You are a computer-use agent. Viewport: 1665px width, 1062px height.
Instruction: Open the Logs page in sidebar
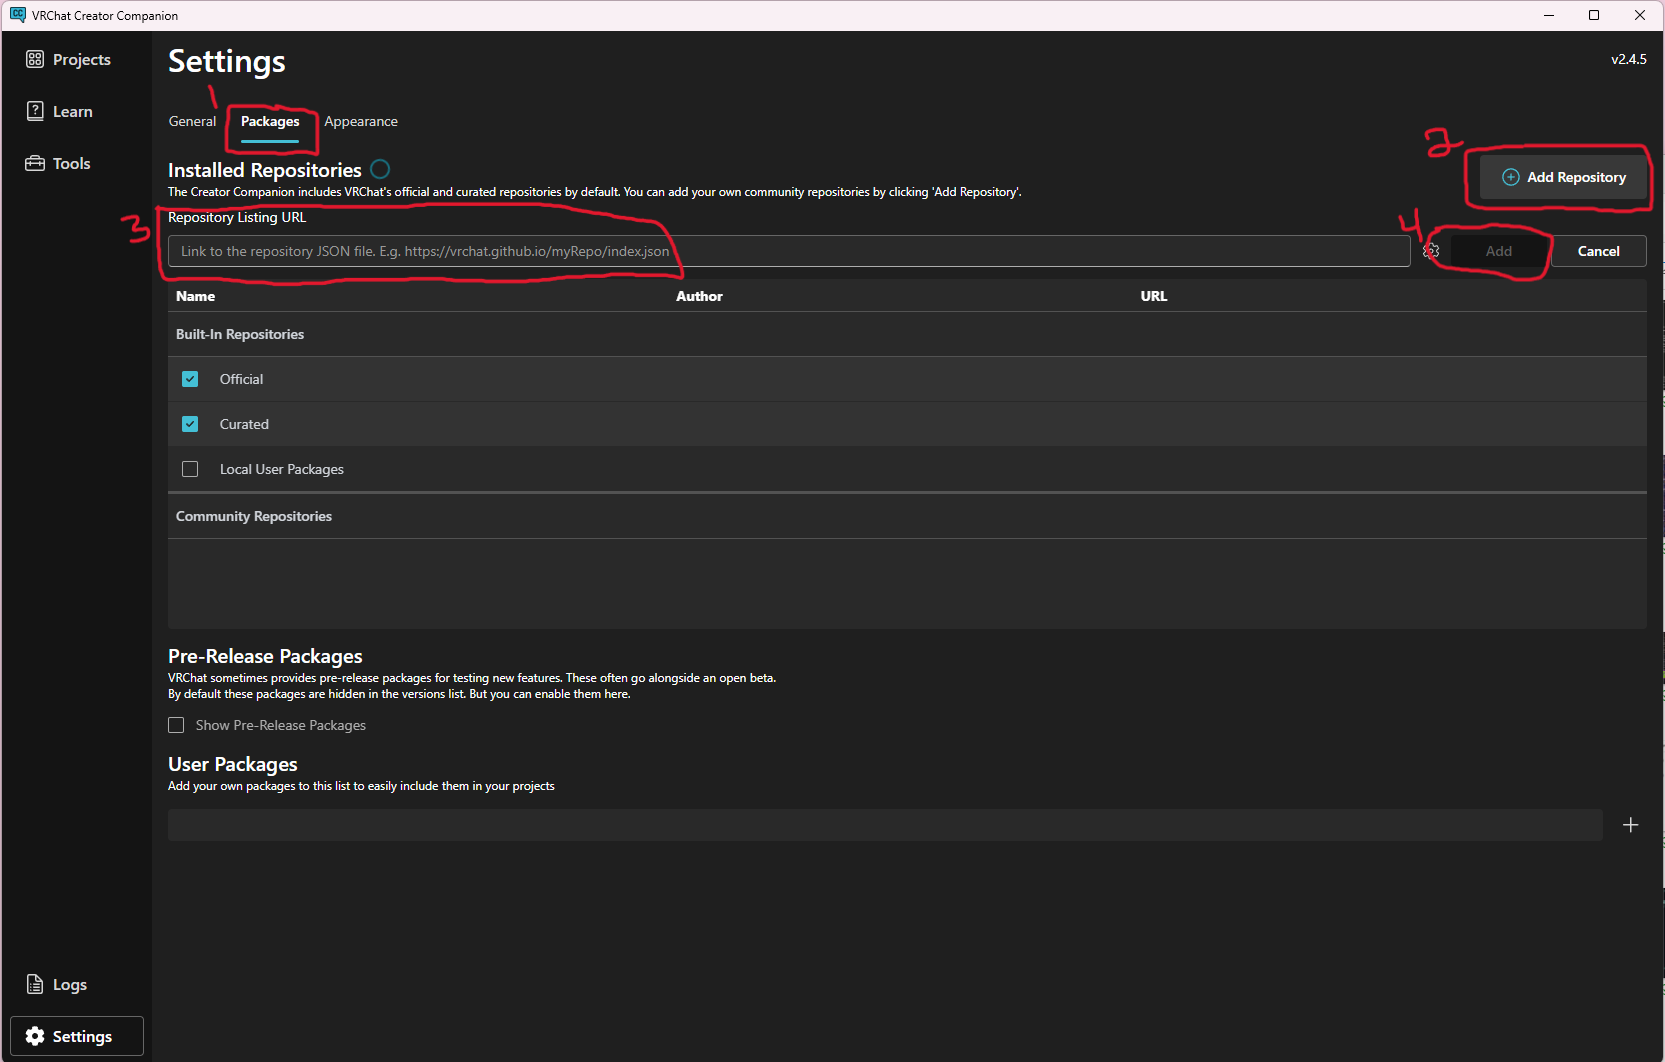click(x=57, y=985)
